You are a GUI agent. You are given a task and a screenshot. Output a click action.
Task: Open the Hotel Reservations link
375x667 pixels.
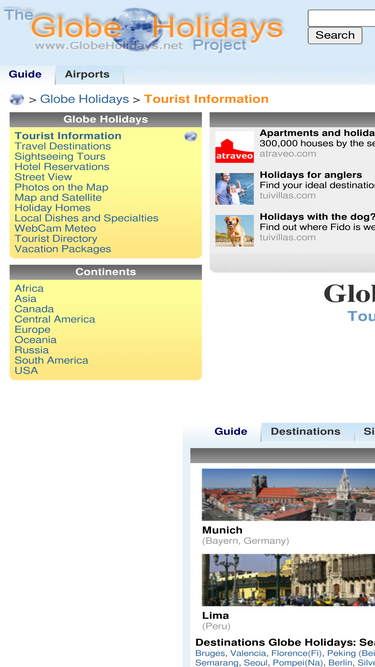click(62, 167)
